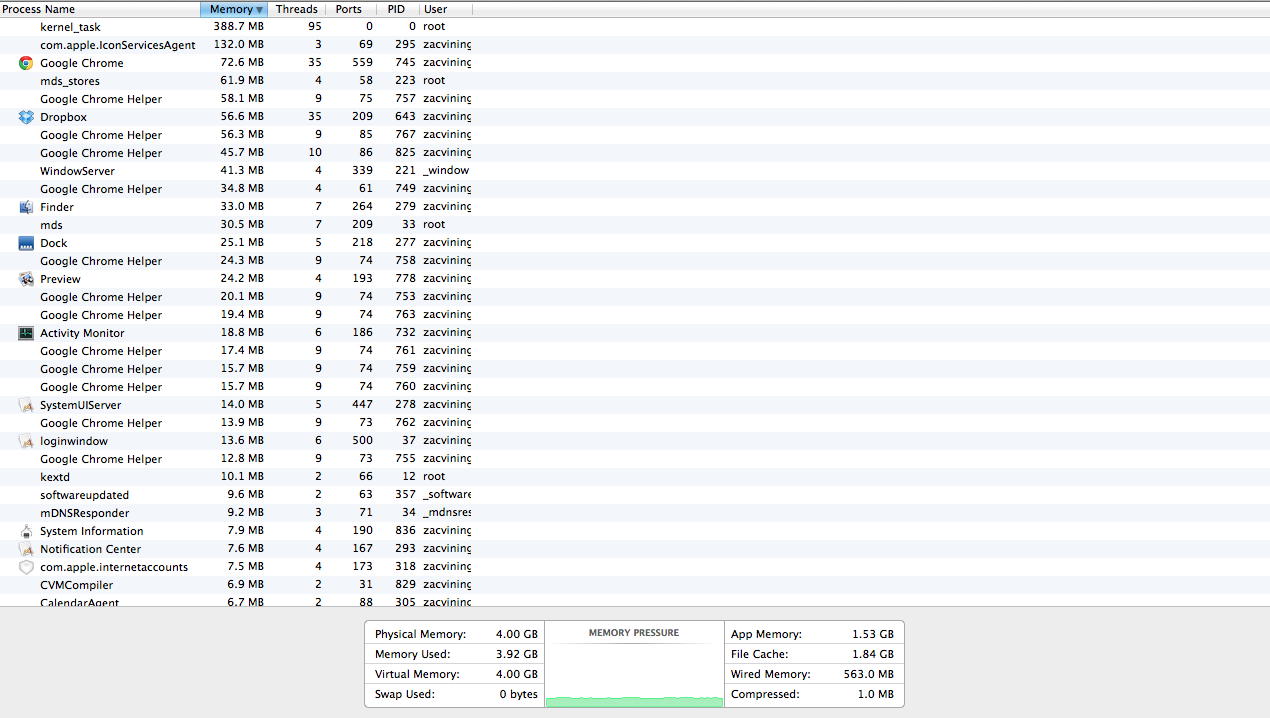Click the Wired Memory 563.0 MB entry
The height and width of the screenshot is (718, 1270).
(x=812, y=674)
